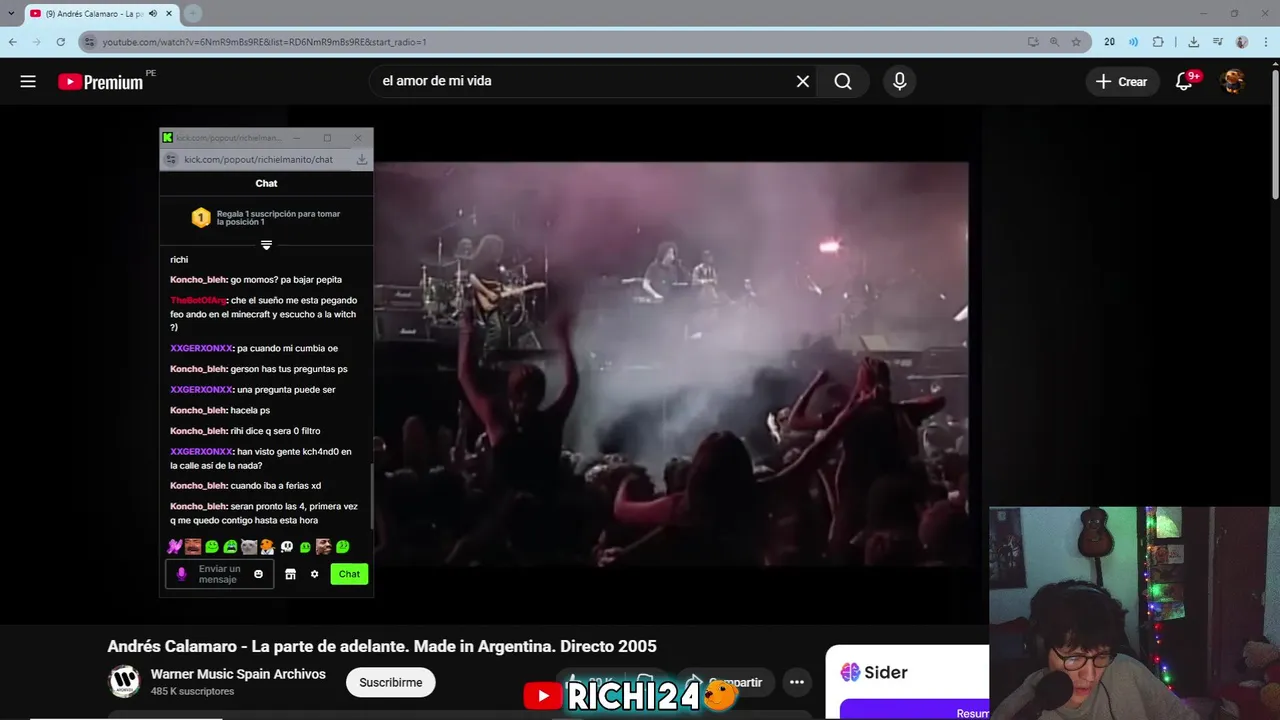
Task: Mute the tab via speaker icon
Action: pos(152,14)
